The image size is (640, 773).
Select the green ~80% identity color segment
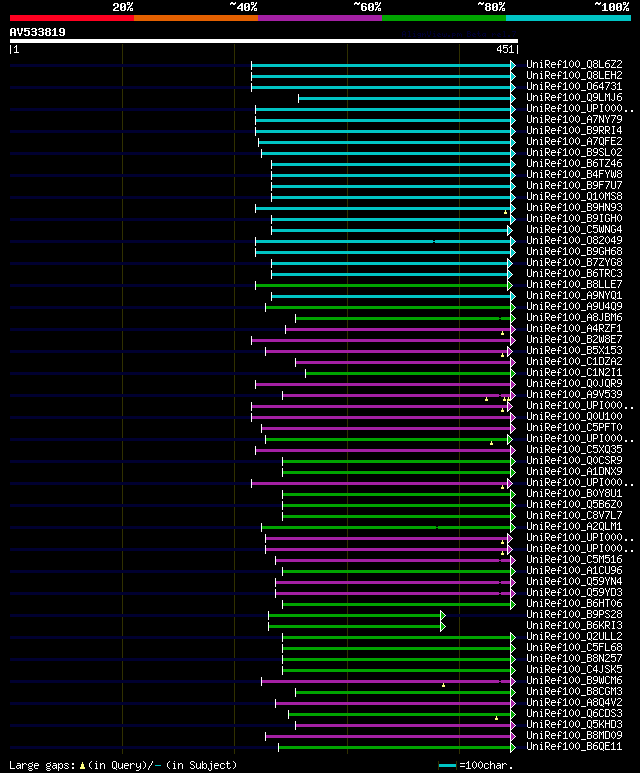(x=444, y=18)
